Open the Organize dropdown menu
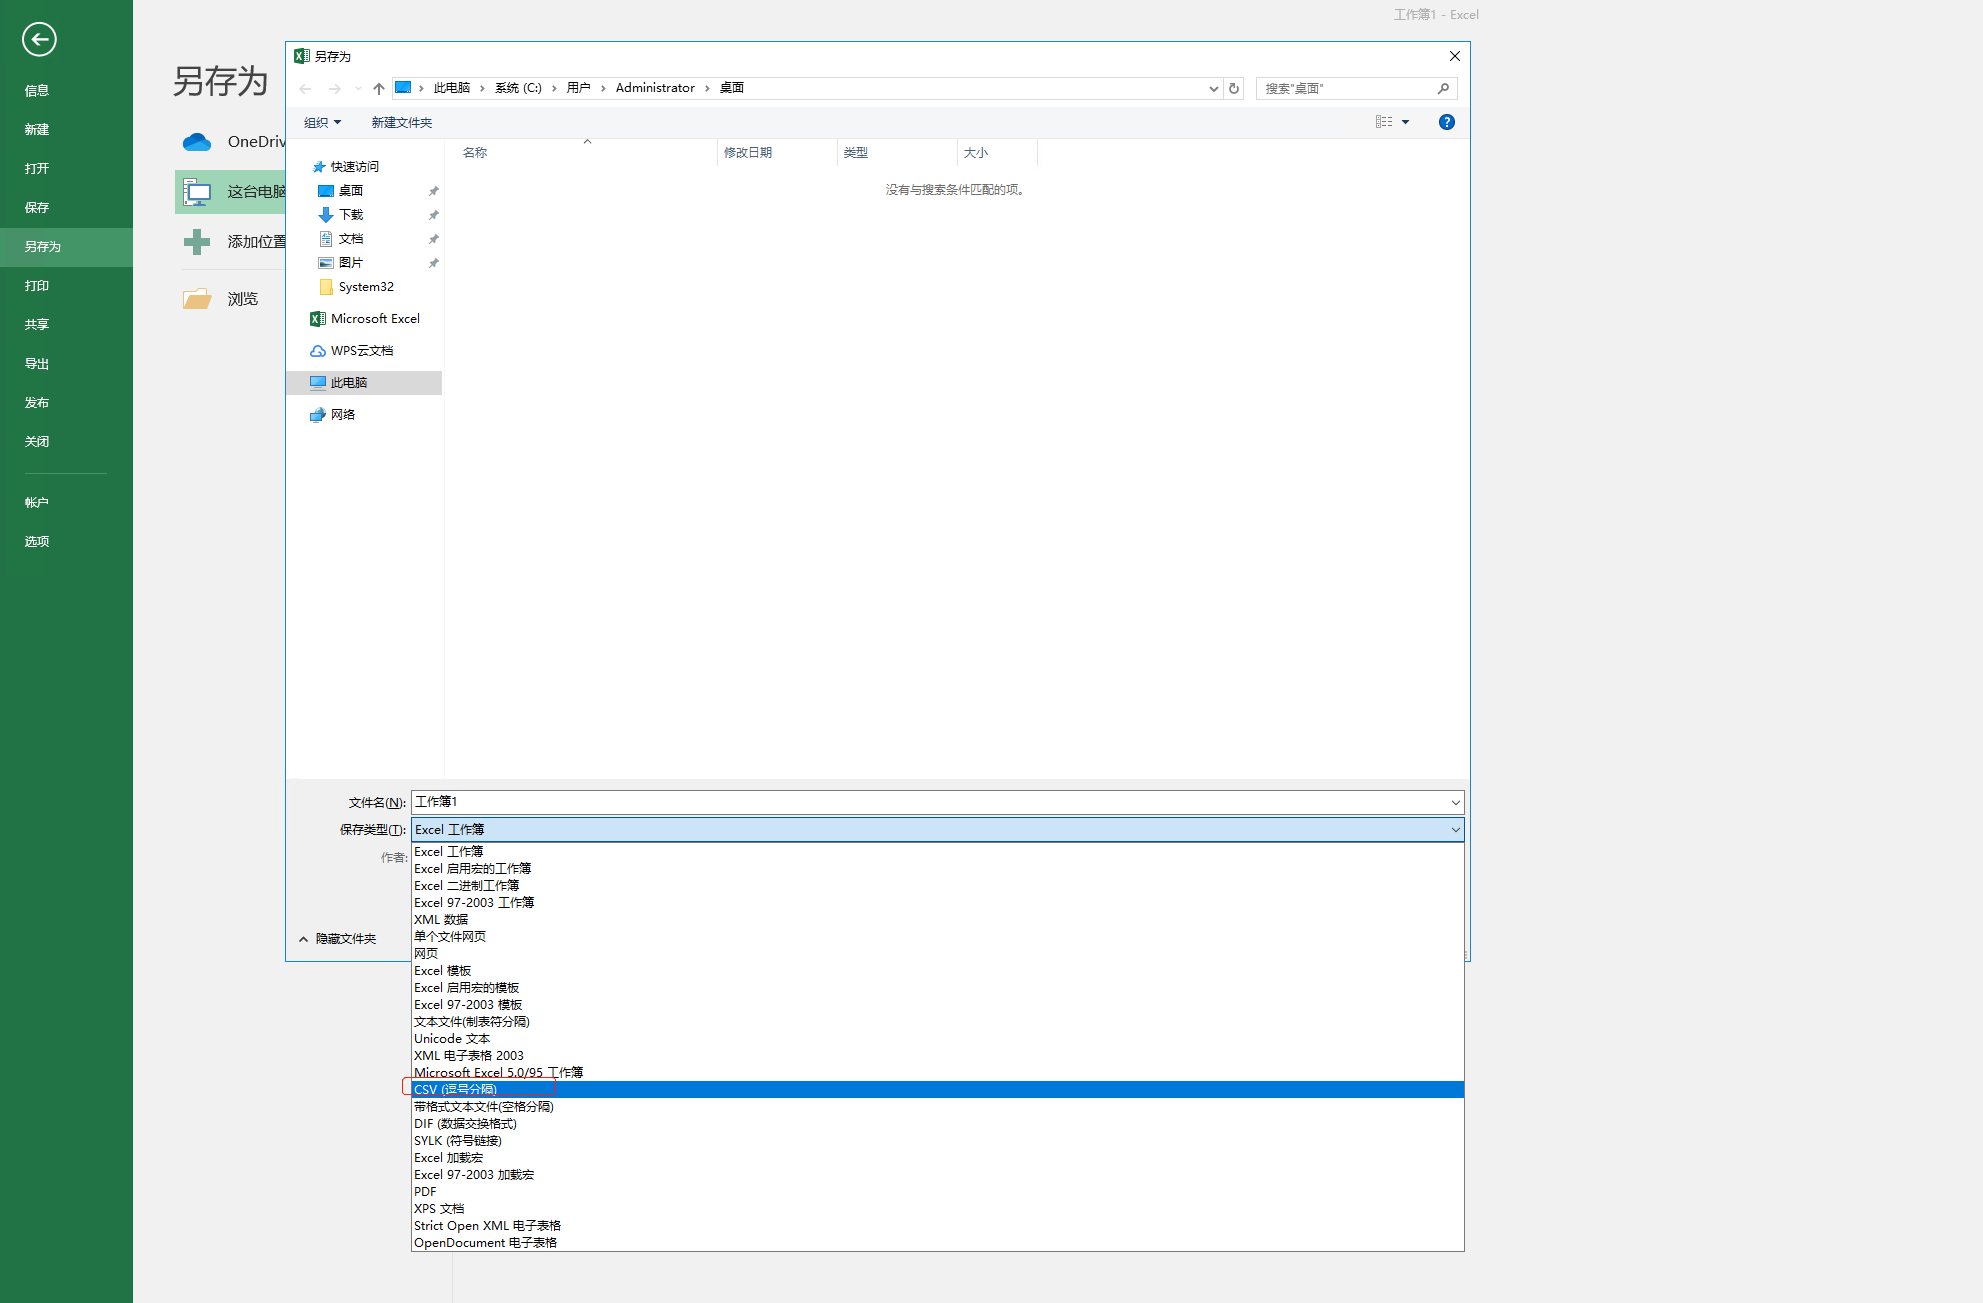Viewport: 1983px width, 1303px height. pos(322,123)
